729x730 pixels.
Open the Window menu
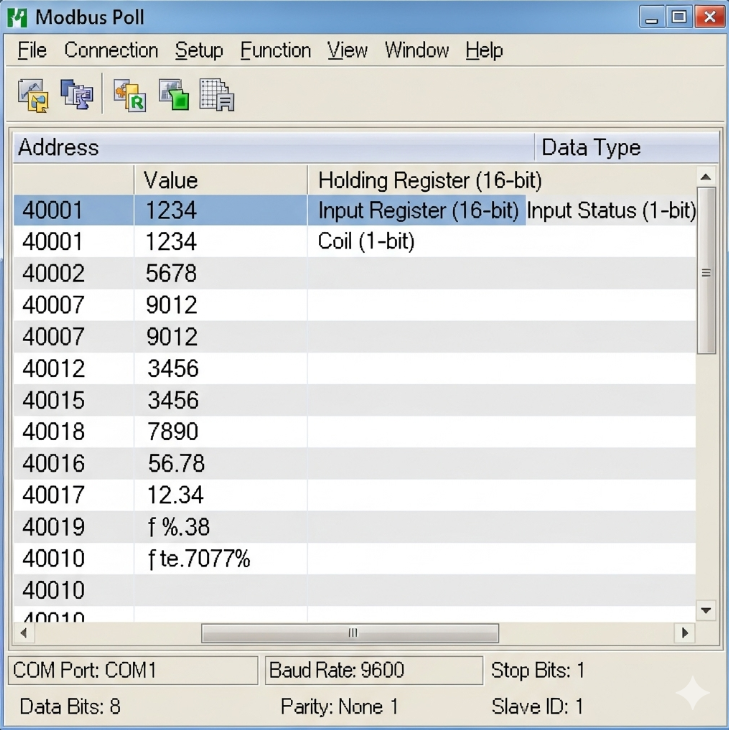(417, 50)
